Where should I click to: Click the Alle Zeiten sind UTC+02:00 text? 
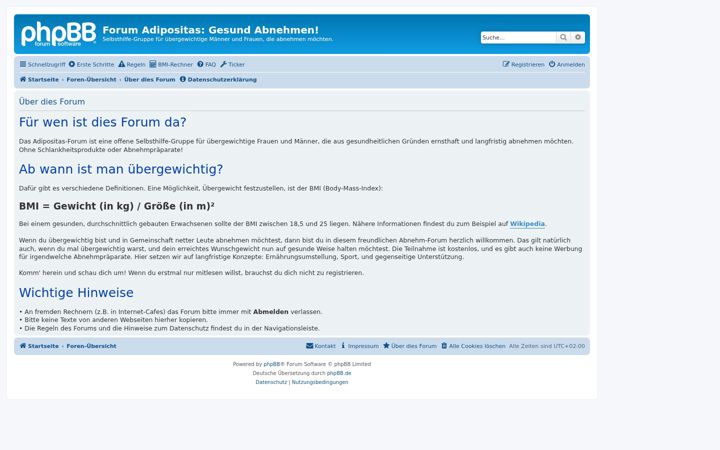point(547,346)
